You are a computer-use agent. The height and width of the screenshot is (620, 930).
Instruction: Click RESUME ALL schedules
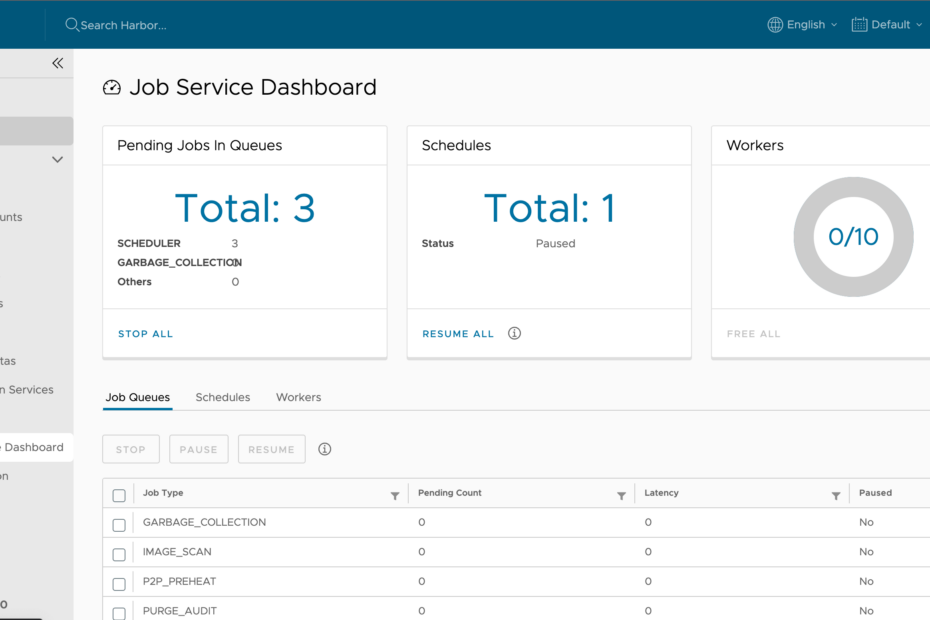pos(458,334)
